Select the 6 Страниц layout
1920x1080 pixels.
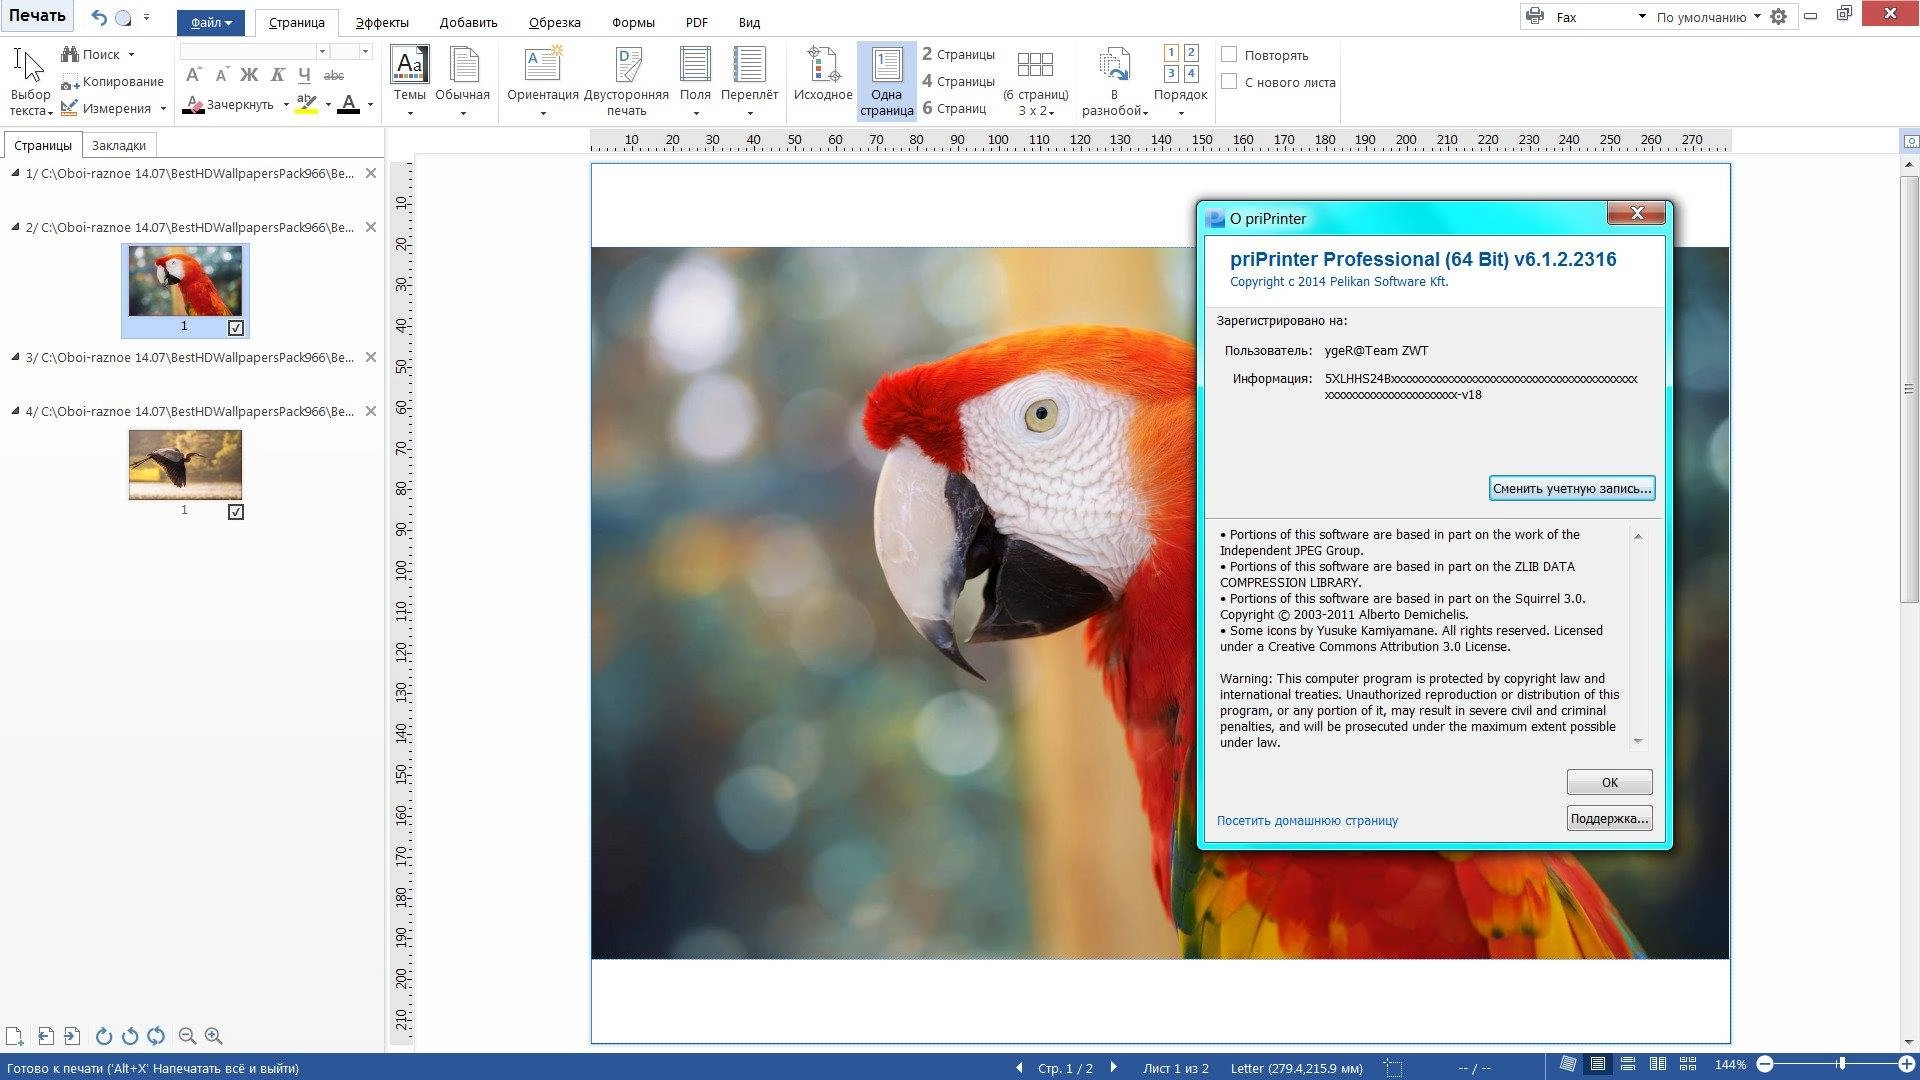click(954, 108)
